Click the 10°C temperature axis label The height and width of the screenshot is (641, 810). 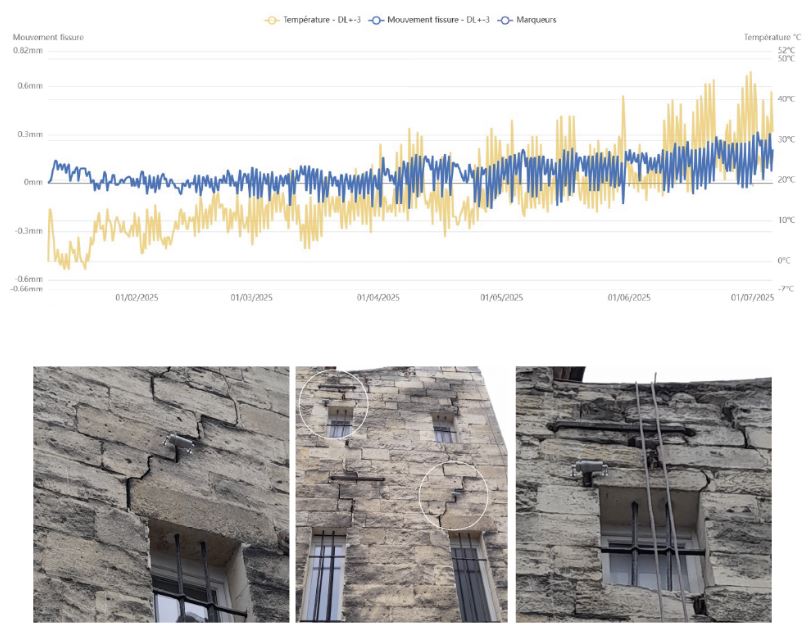[786, 220]
